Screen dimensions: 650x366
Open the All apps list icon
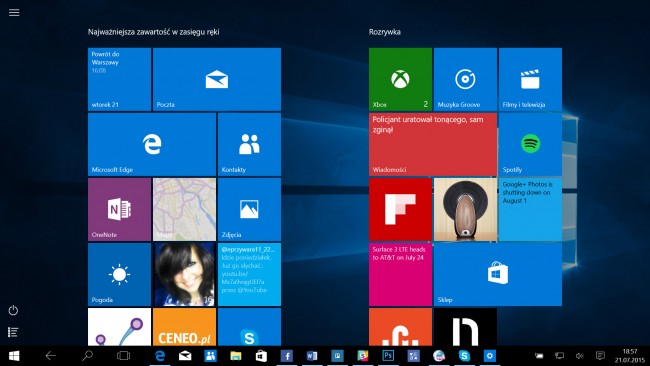(13, 332)
